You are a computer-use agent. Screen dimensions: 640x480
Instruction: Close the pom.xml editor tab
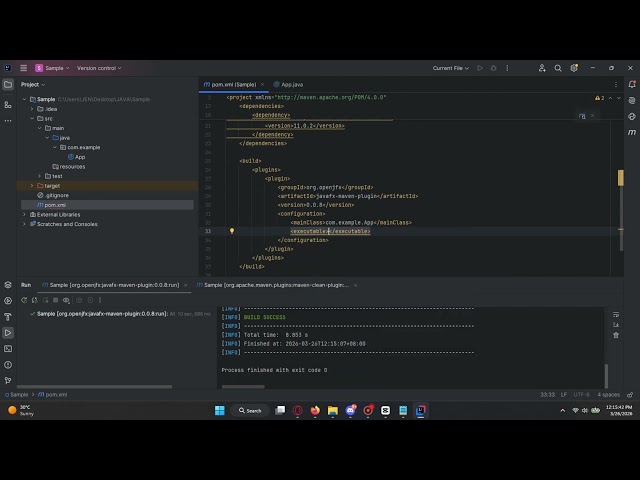262,84
